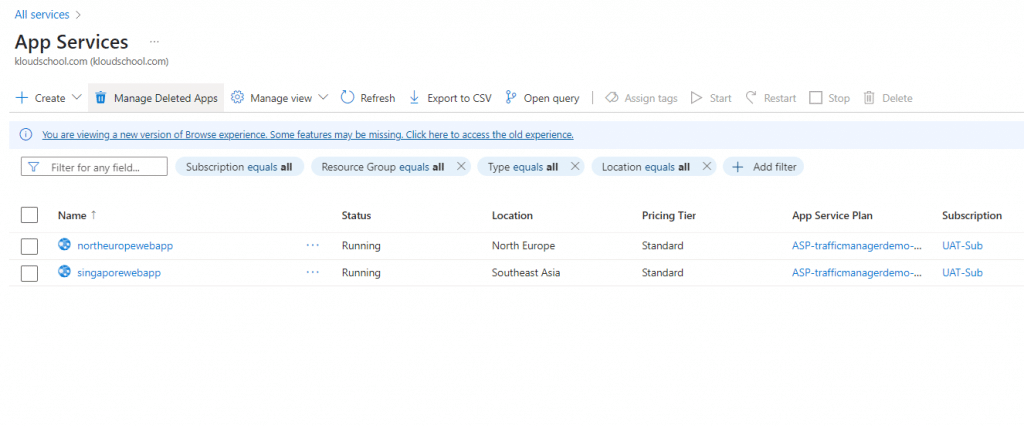
Task: Open the singaporewebapp app link
Action: click(x=119, y=272)
